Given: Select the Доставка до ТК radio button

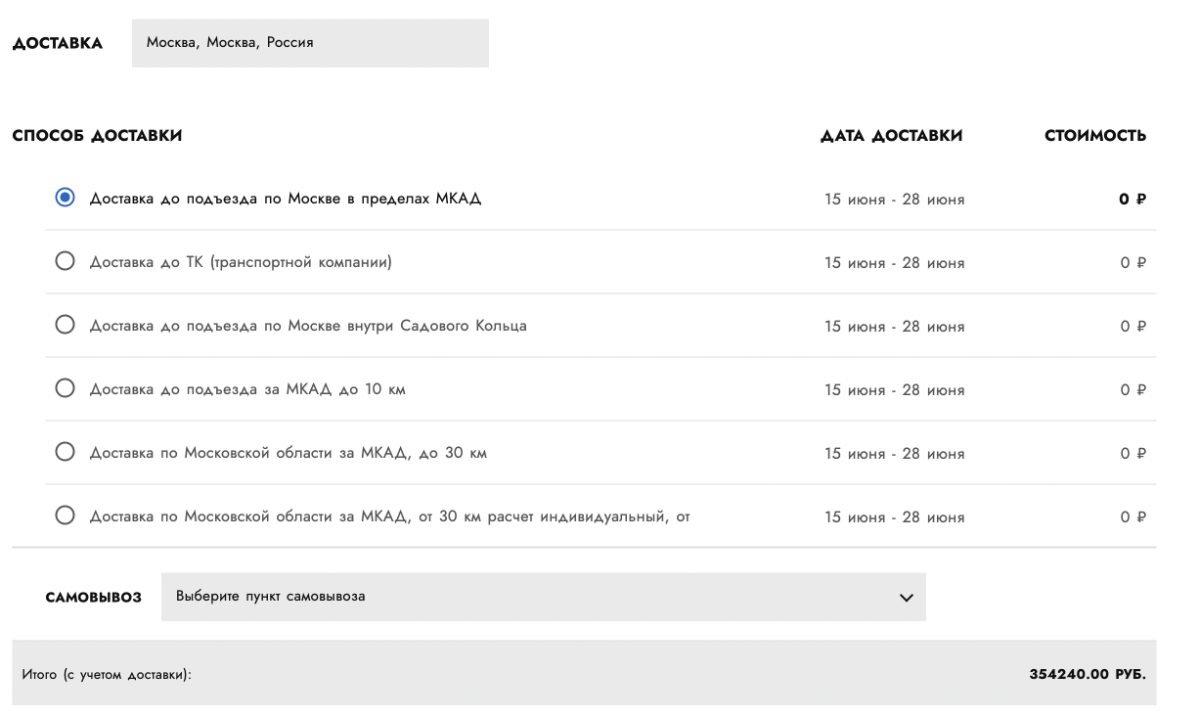Looking at the screenshot, I should pyautogui.click(x=65, y=262).
